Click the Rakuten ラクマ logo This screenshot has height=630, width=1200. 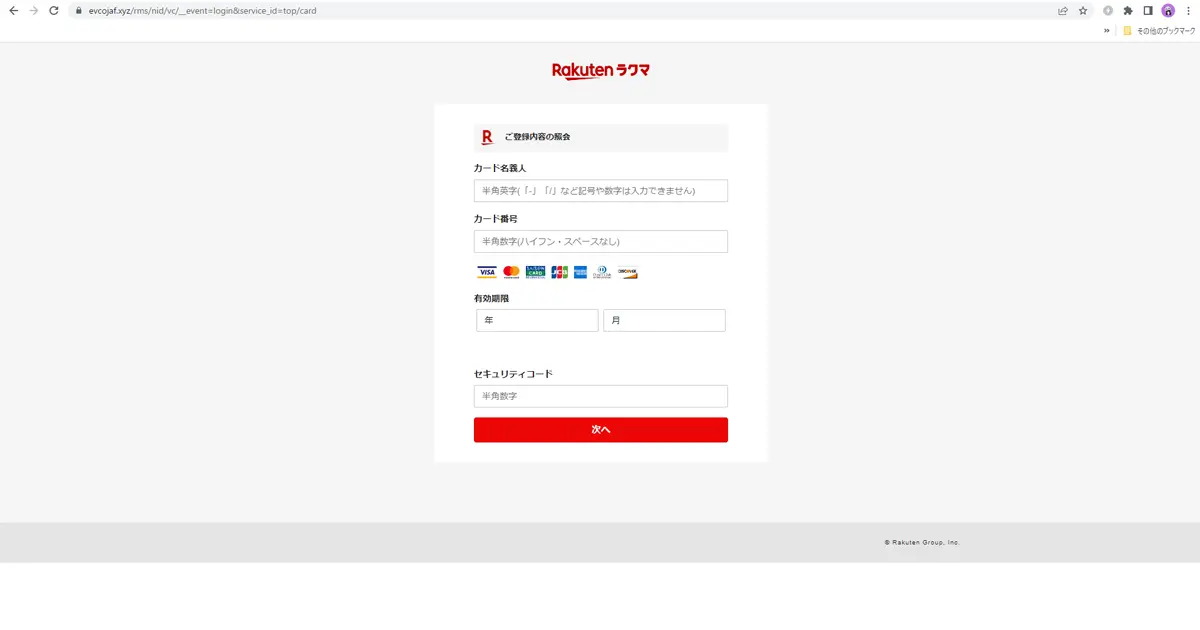[x=601, y=71]
